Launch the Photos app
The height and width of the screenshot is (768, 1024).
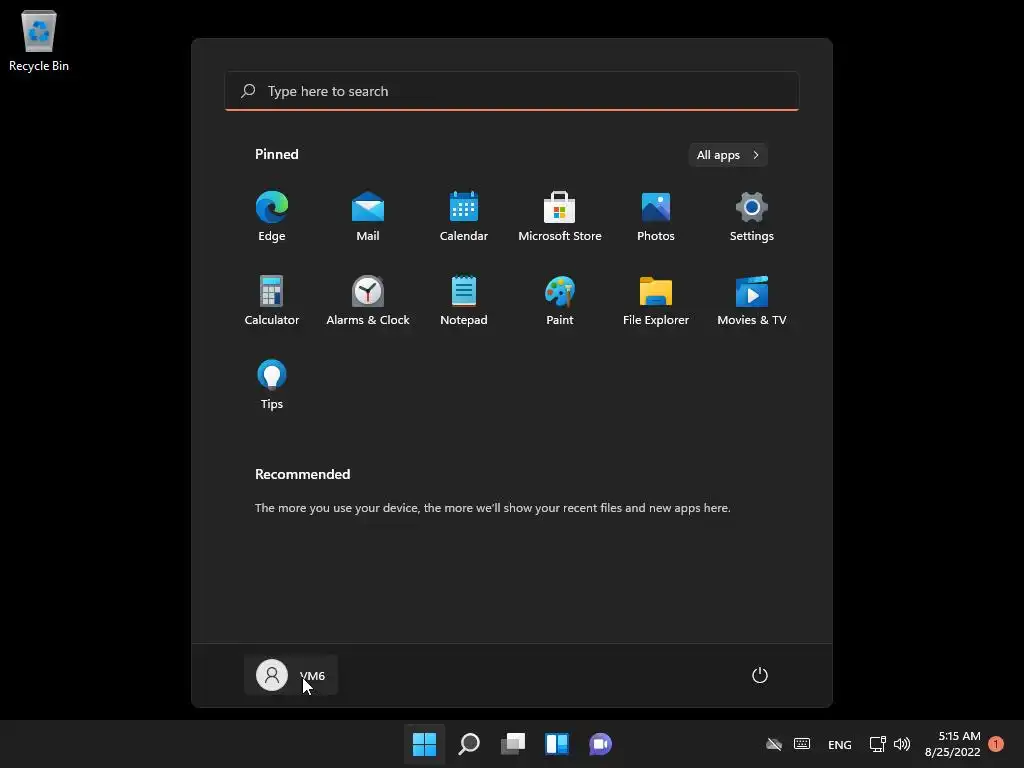(656, 216)
